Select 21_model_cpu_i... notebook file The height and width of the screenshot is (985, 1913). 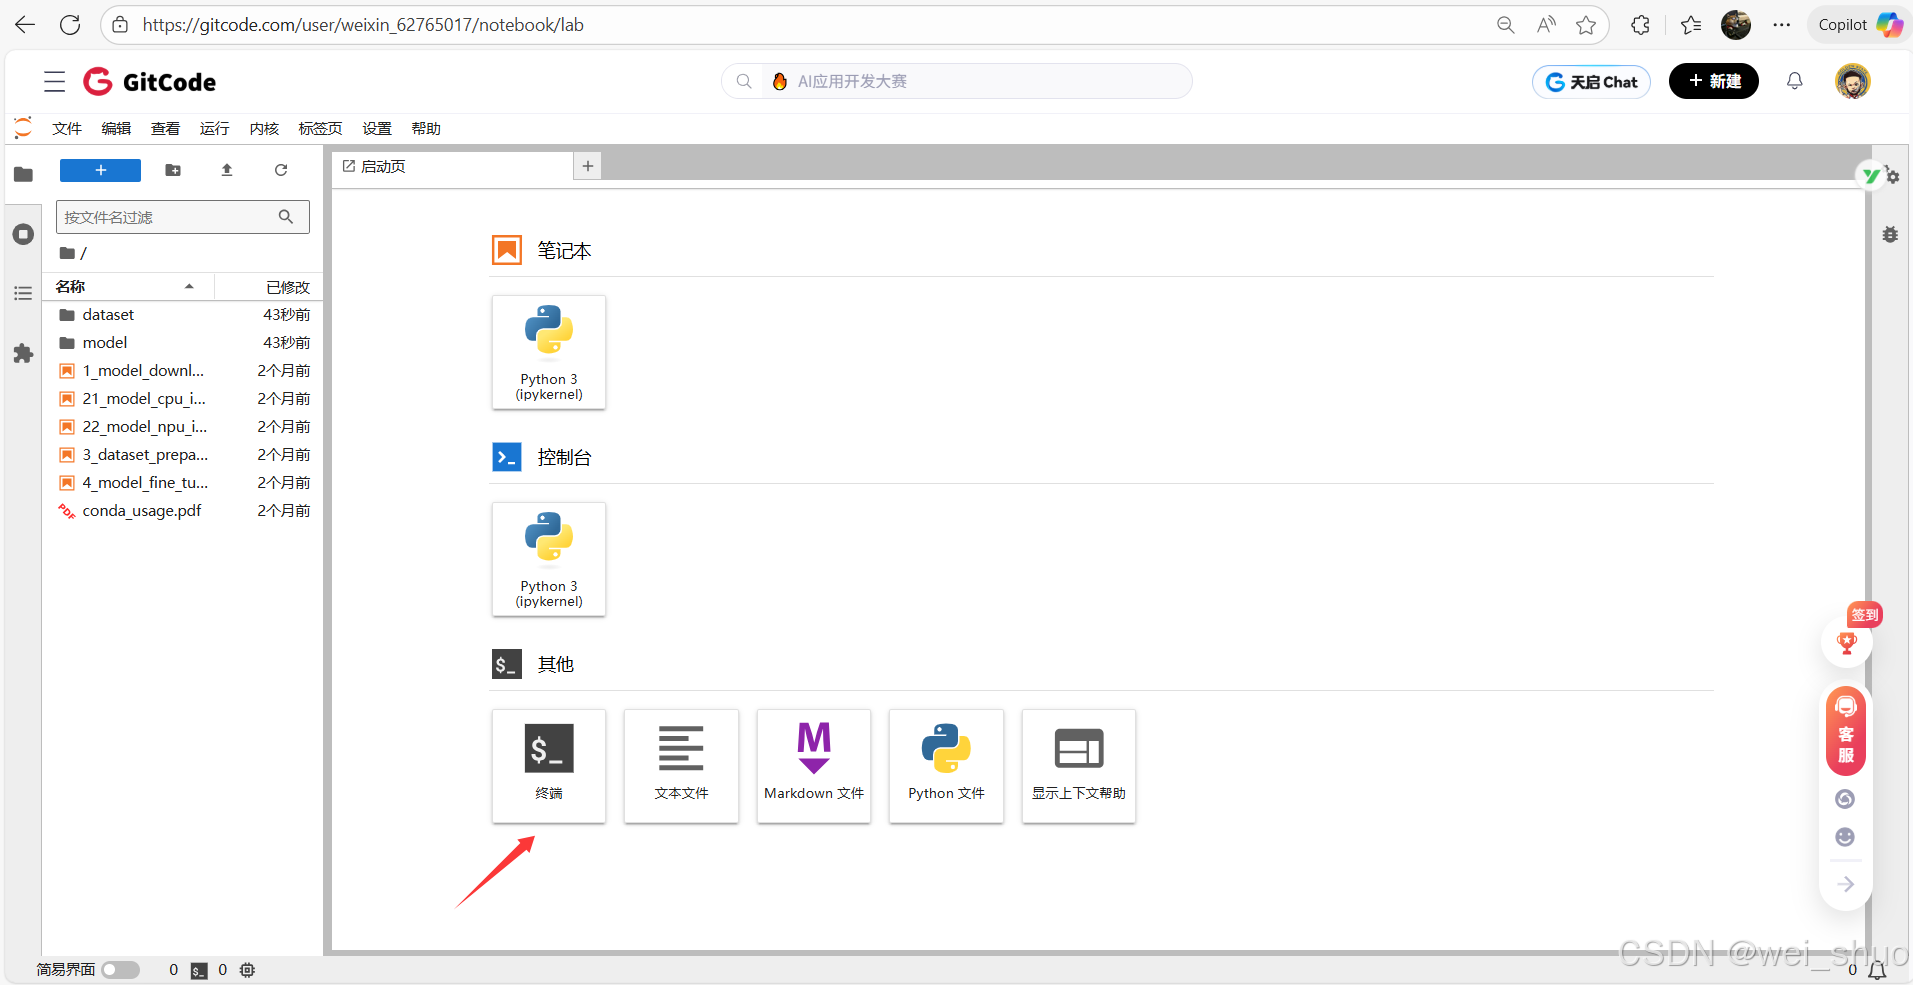183,399
